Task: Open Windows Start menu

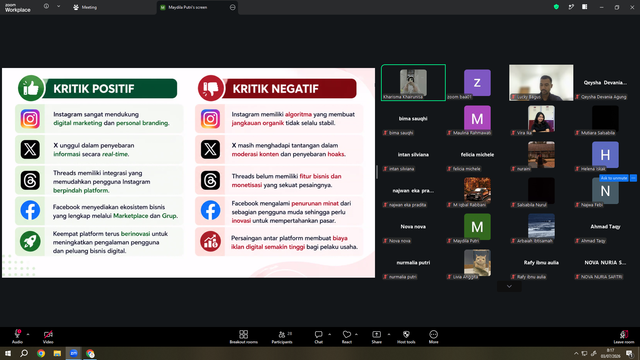Action: tap(8, 353)
